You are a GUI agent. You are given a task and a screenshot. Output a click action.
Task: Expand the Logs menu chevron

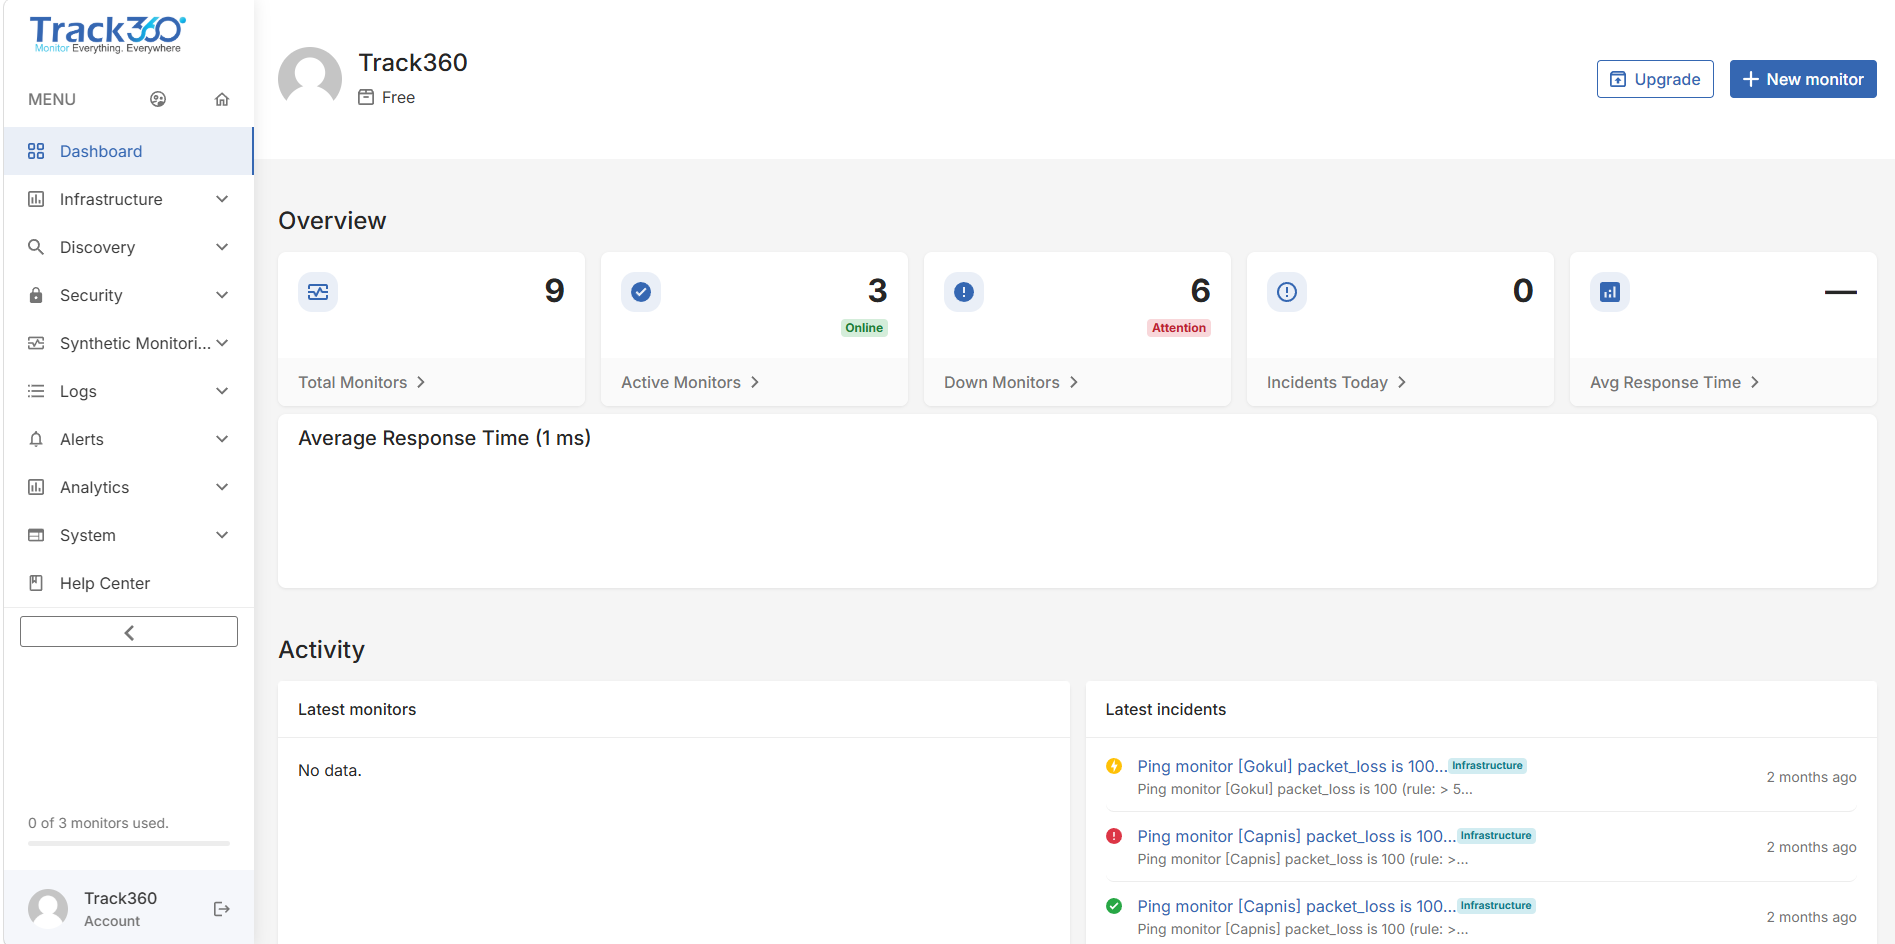pos(222,391)
